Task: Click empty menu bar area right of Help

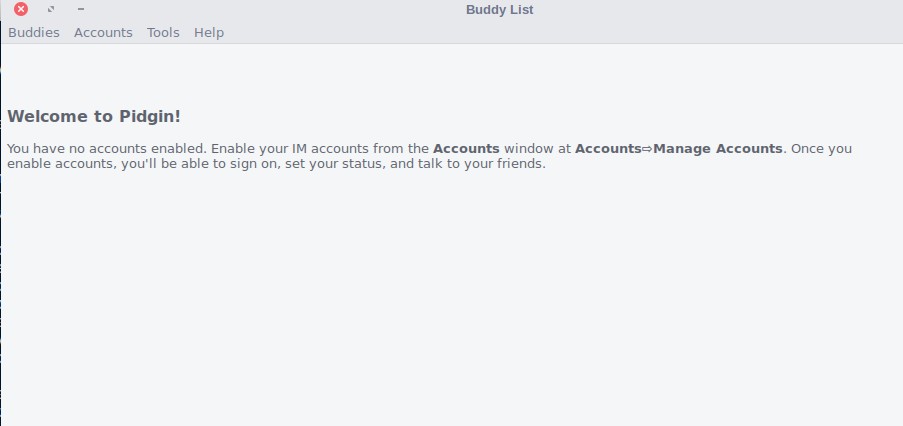Action: point(550,33)
